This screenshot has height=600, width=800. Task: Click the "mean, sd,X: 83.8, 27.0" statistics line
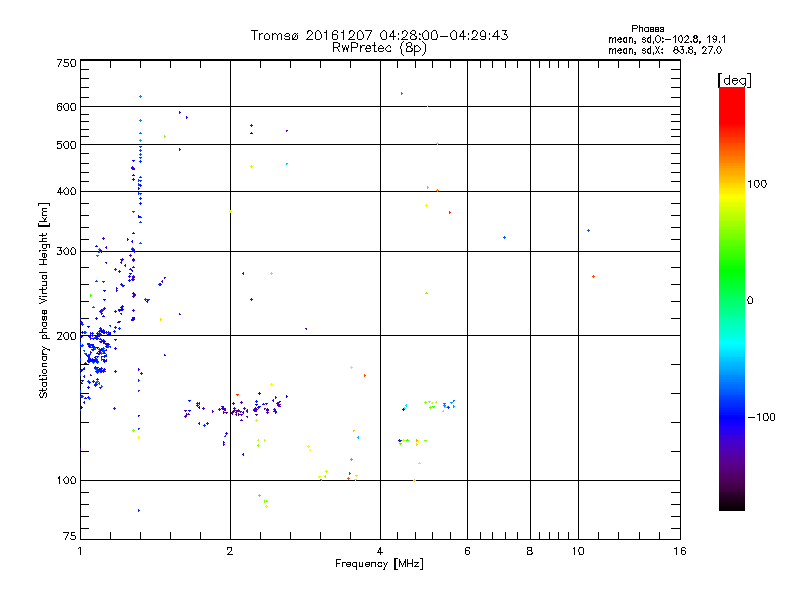coord(665,50)
